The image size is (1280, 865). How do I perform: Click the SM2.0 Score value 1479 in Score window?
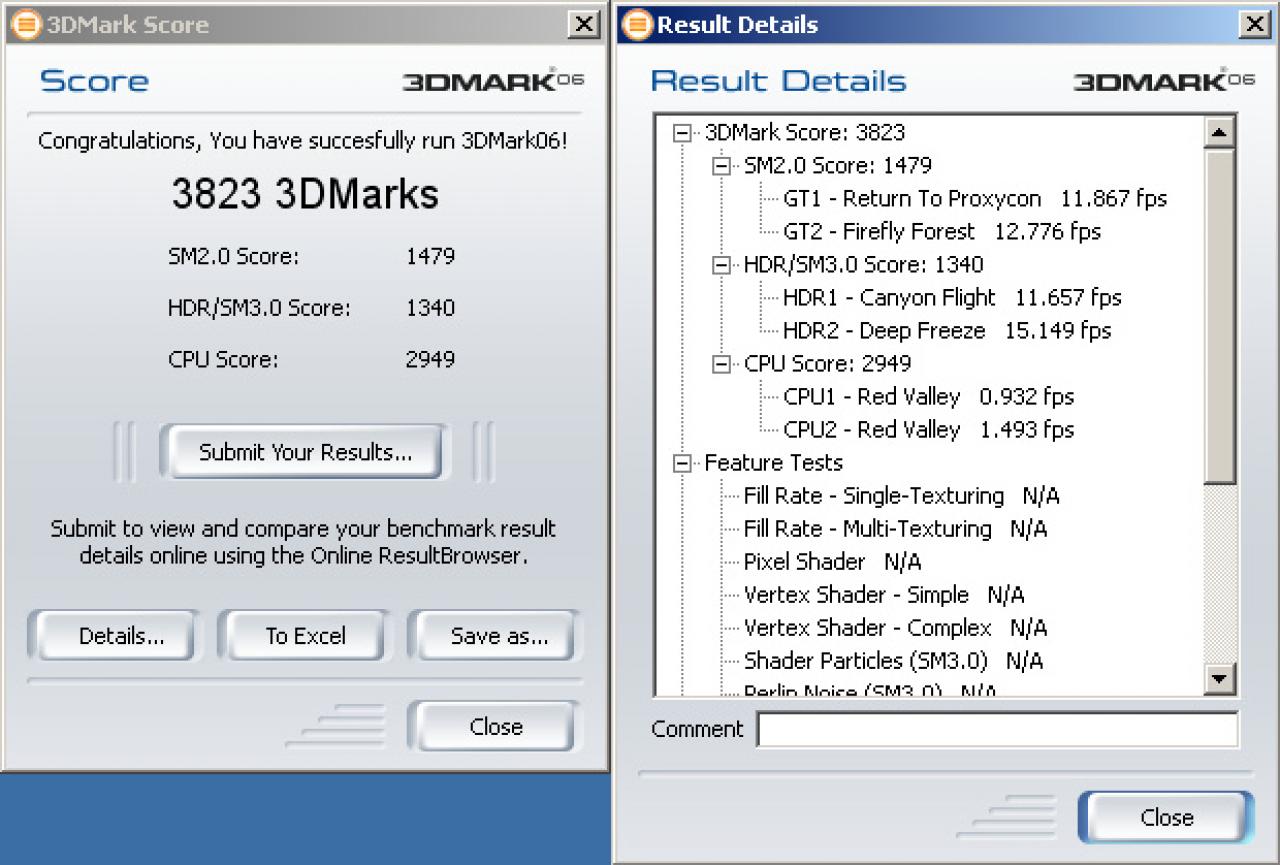(430, 256)
